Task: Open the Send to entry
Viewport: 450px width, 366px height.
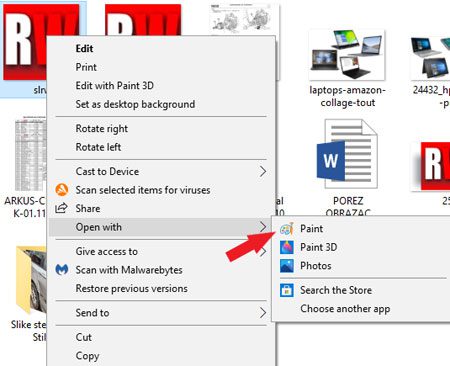Action: [x=162, y=313]
